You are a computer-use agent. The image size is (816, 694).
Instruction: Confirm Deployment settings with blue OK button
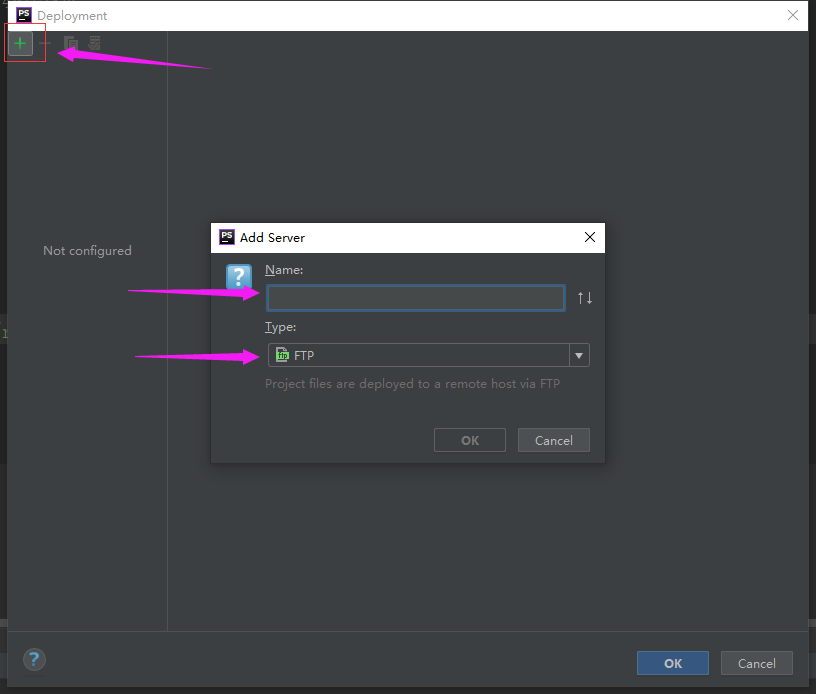pyautogui.click(x=672, y=663)
